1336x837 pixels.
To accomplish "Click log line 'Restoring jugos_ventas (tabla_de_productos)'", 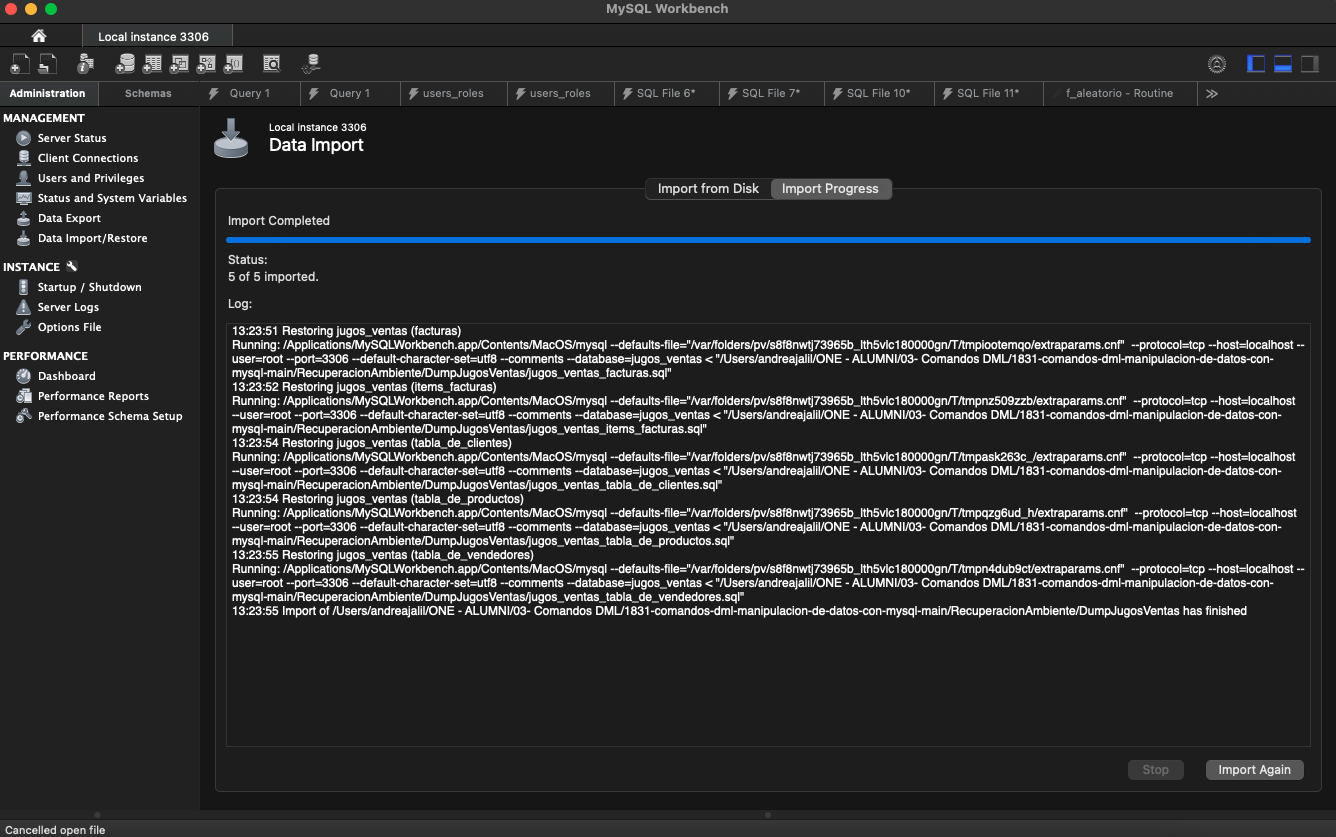I will point(378,499).
